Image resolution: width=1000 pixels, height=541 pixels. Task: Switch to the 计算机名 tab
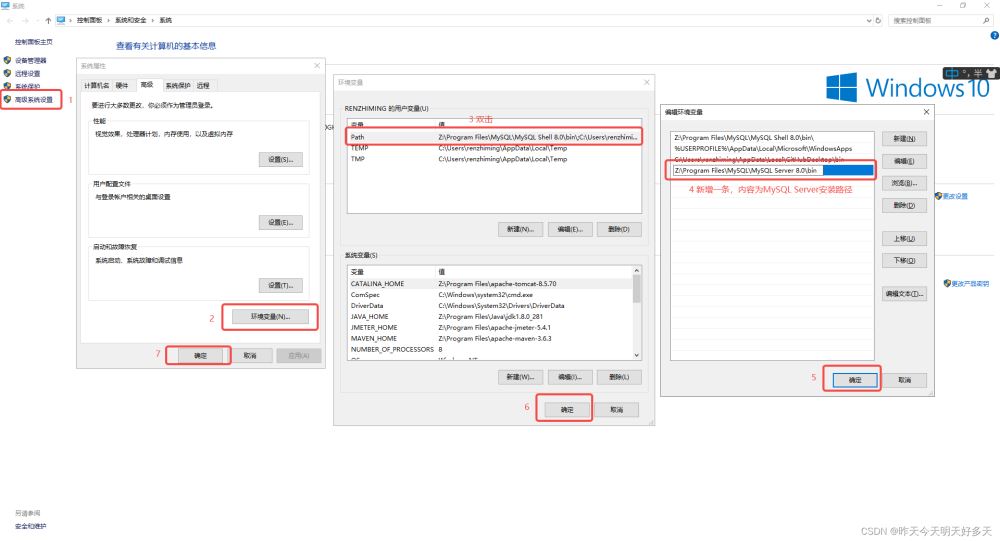tap(96, 85)
